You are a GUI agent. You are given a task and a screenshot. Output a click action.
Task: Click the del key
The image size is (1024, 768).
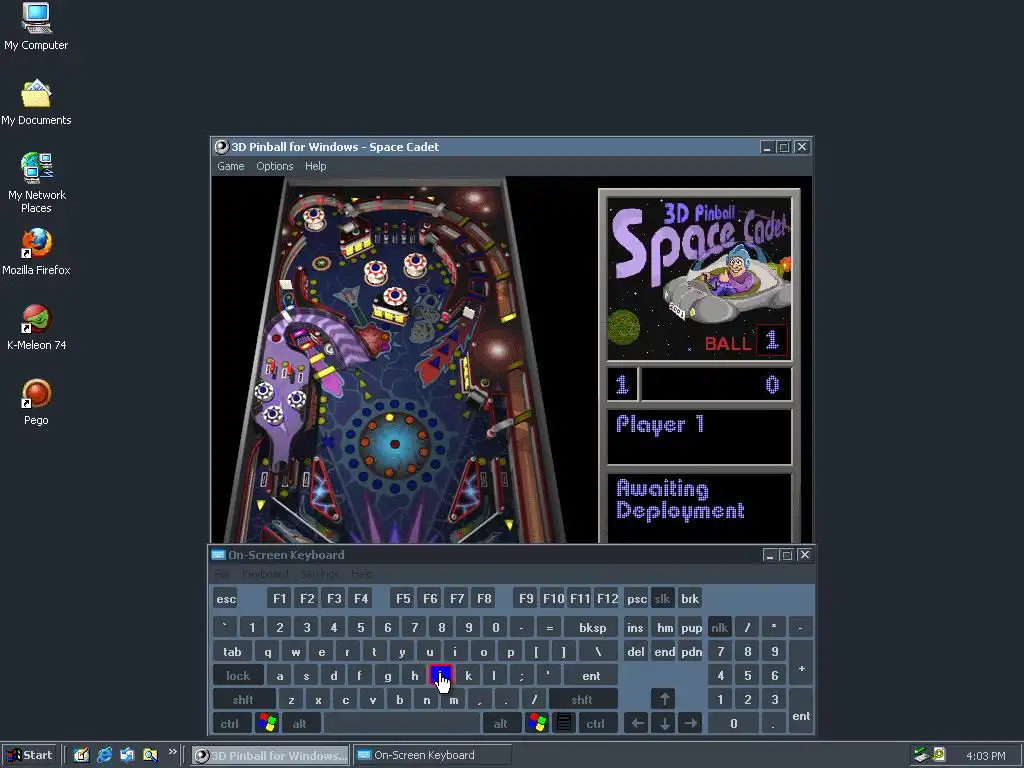tap(635, 652)
